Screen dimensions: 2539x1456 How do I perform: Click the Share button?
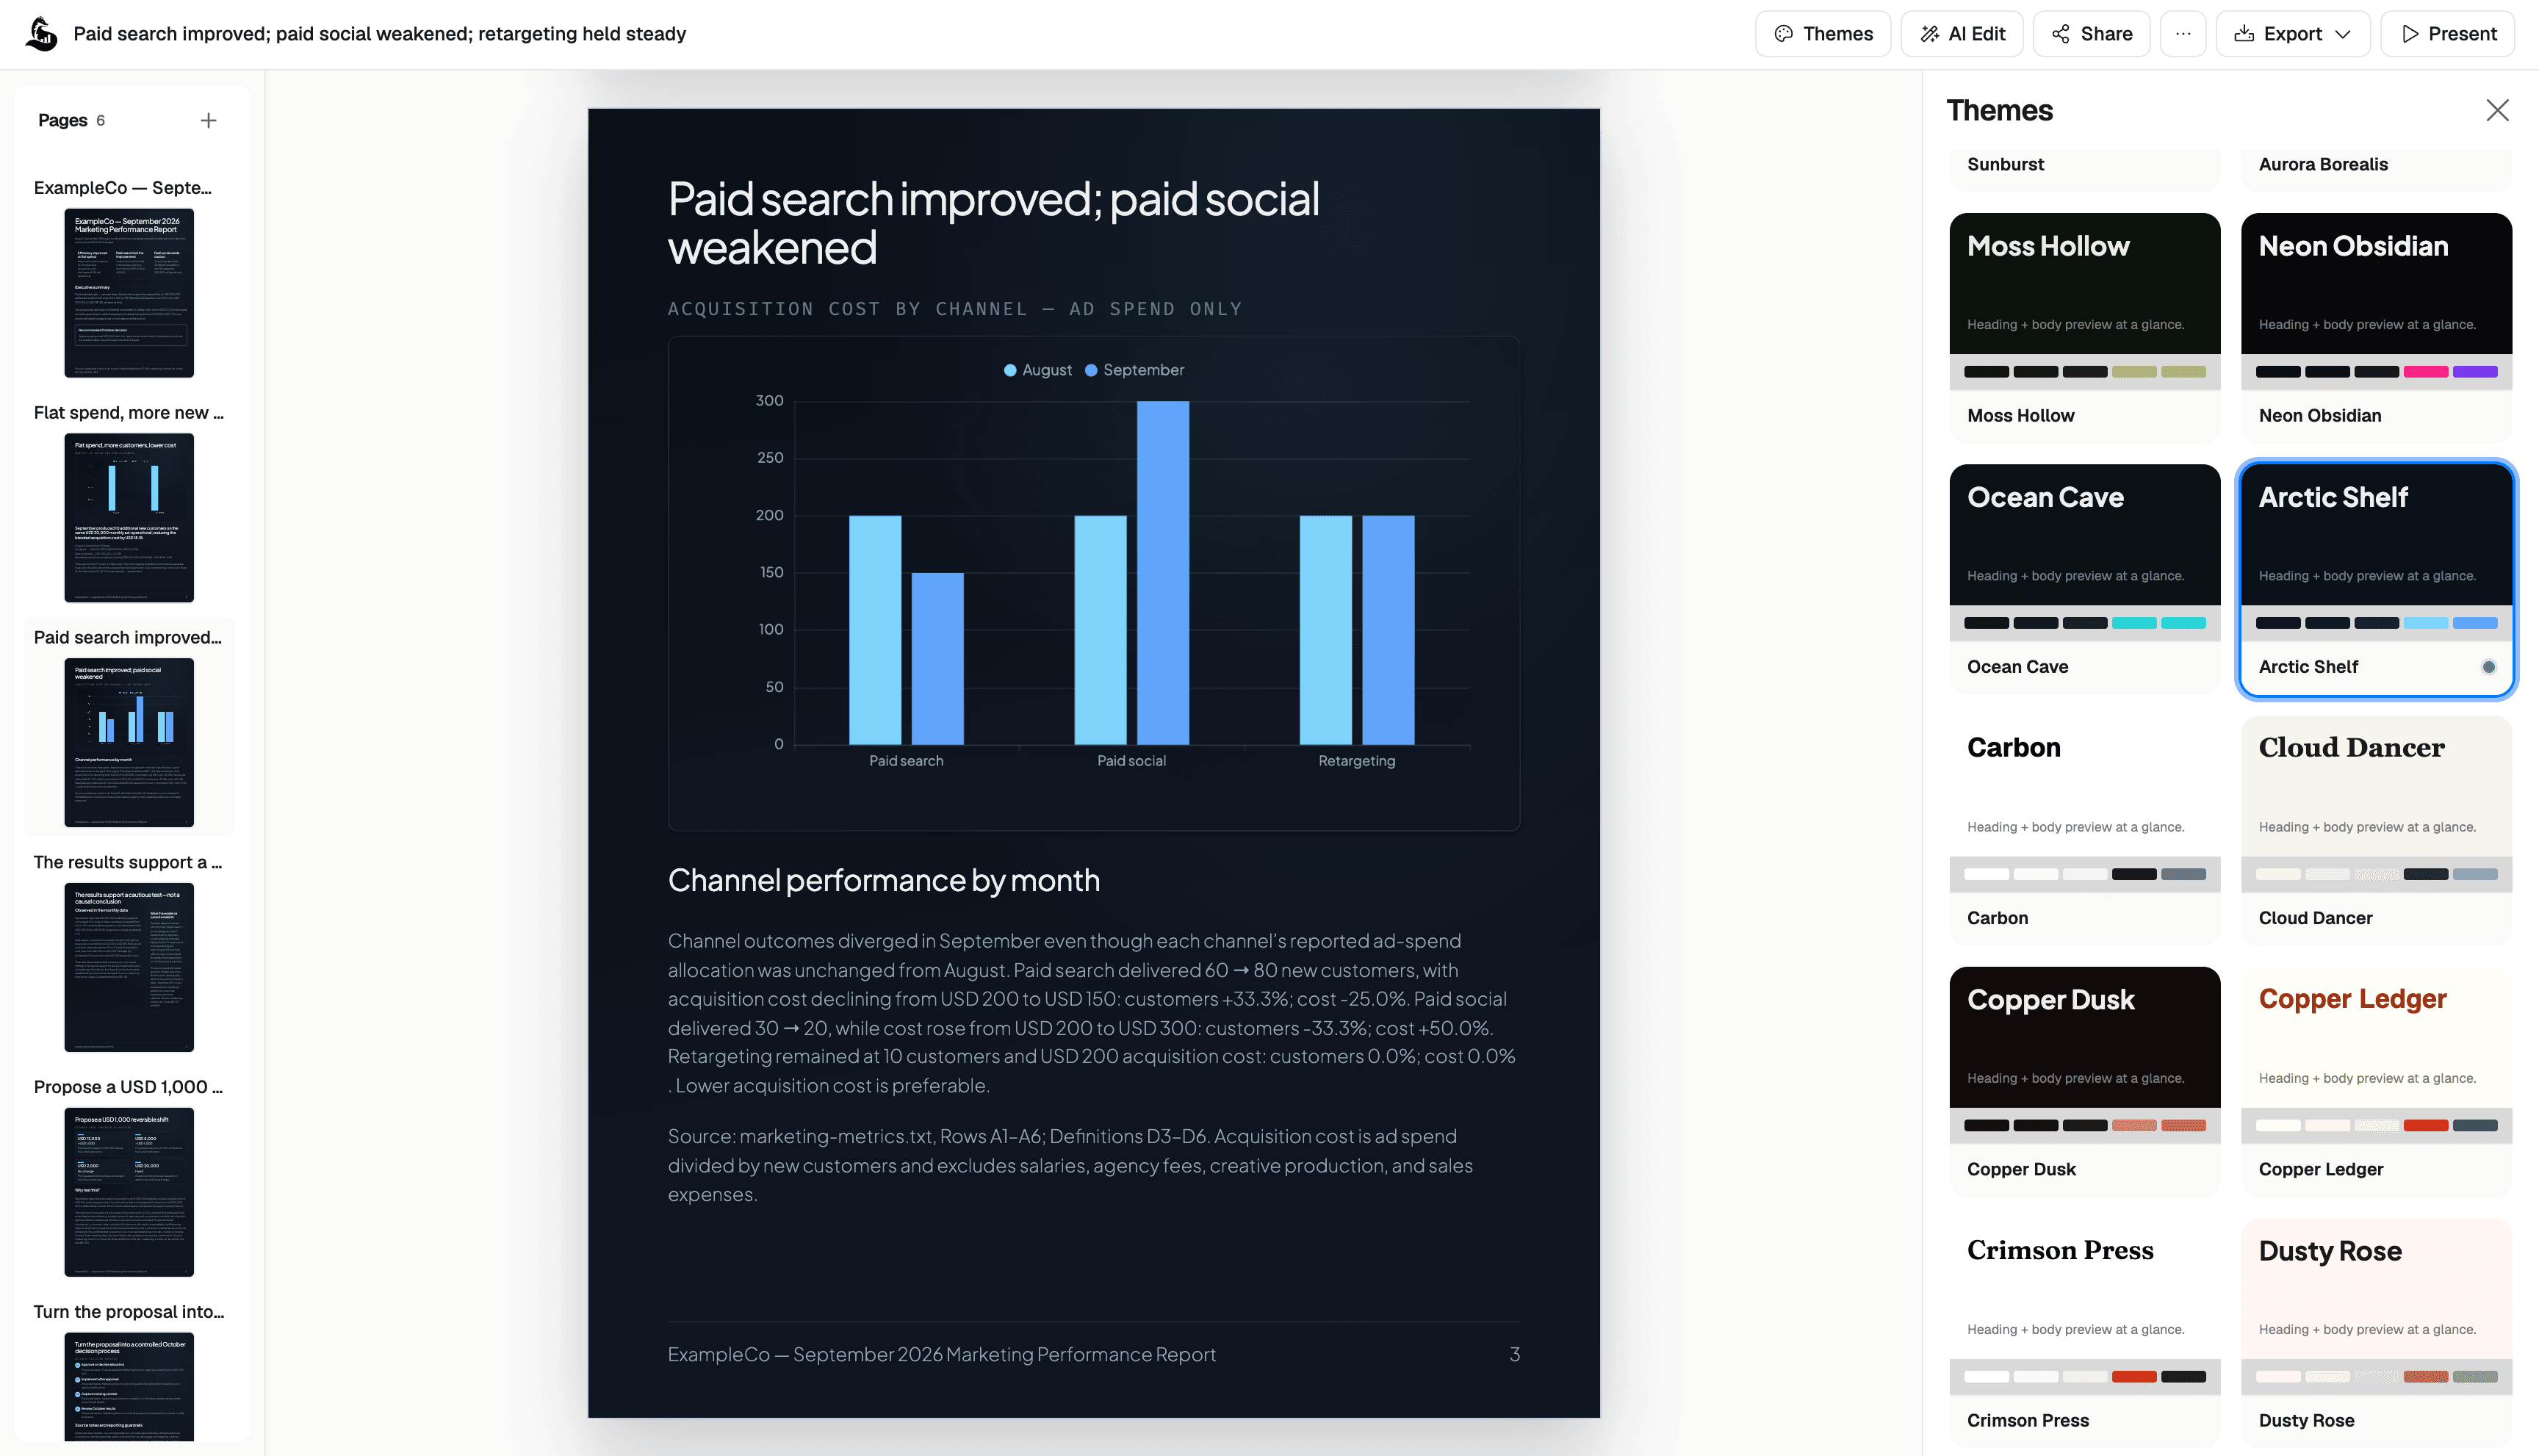(2091, 34)
